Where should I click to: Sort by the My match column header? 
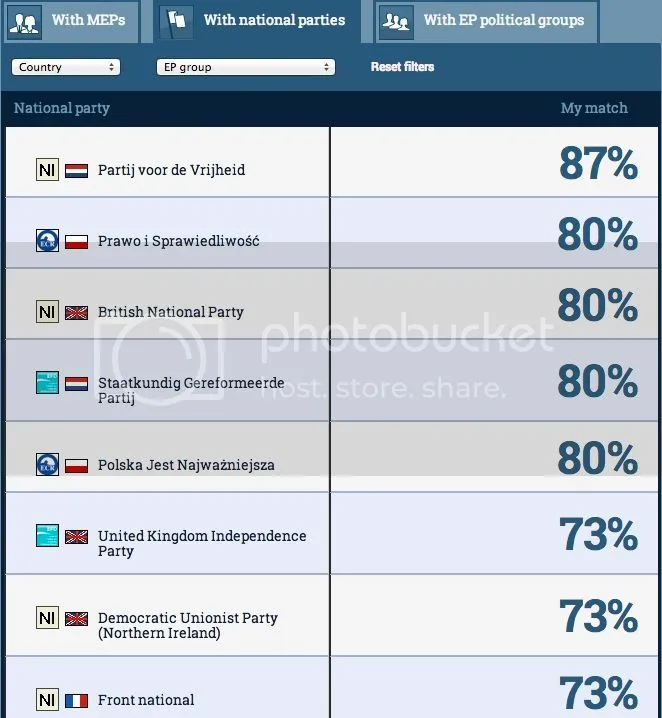click(x=594, y=108)
